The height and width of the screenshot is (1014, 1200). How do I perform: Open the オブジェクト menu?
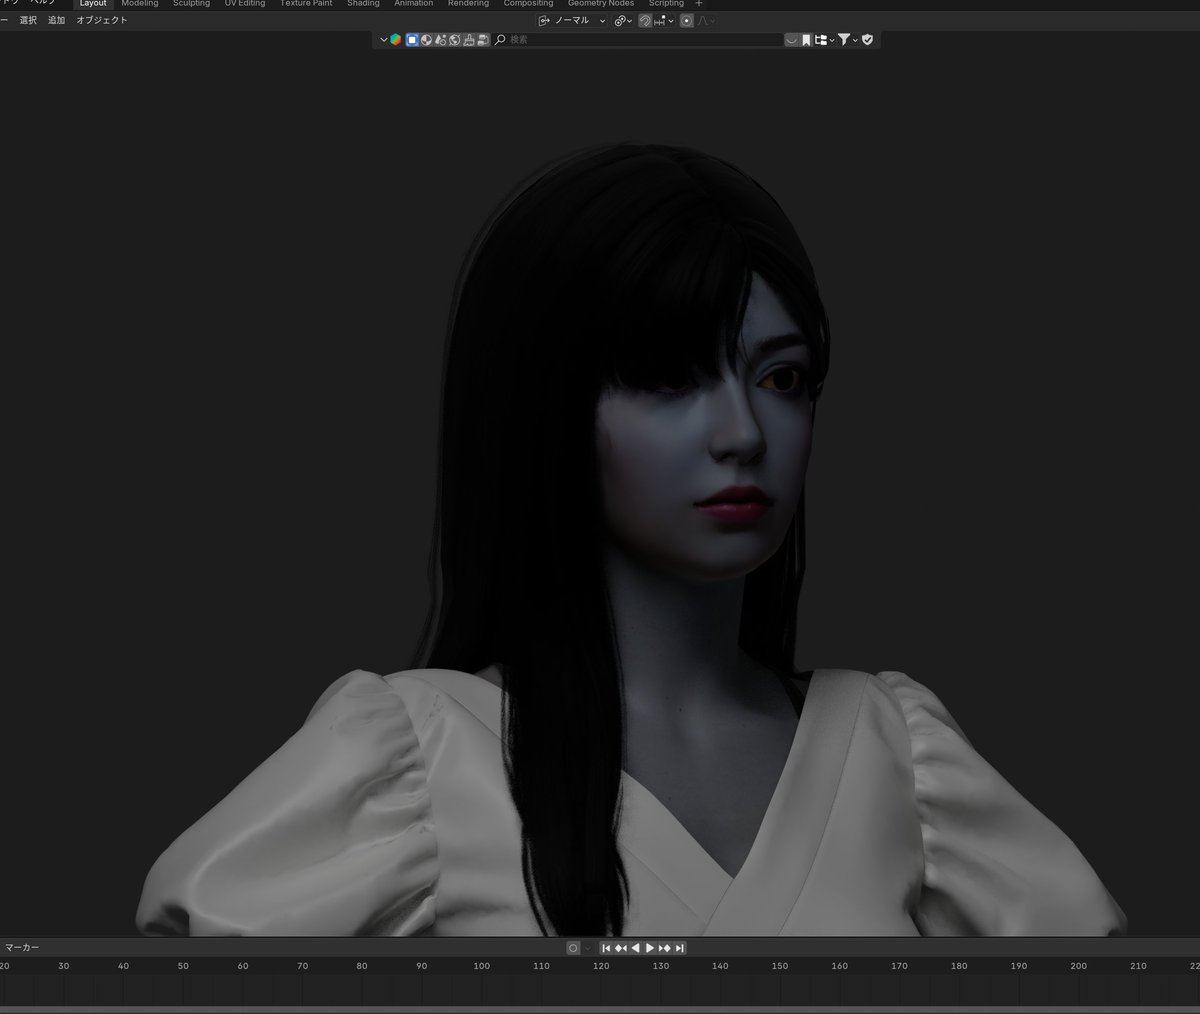coord(102,20)
